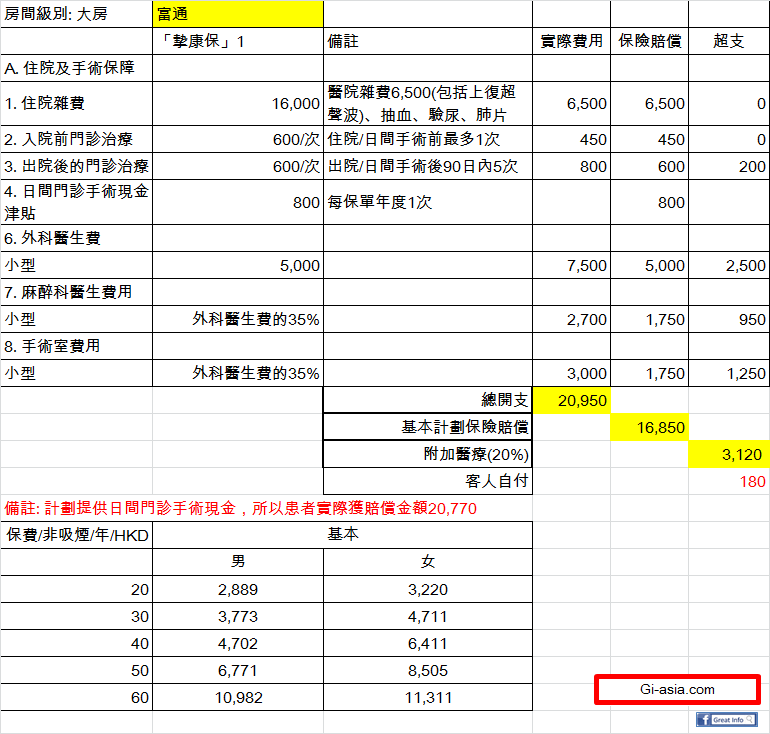Image resolution: width=770 pixels, height=734 pixels.
Task: Click the Gi-asia.com cell
Action: coord(677,689)
